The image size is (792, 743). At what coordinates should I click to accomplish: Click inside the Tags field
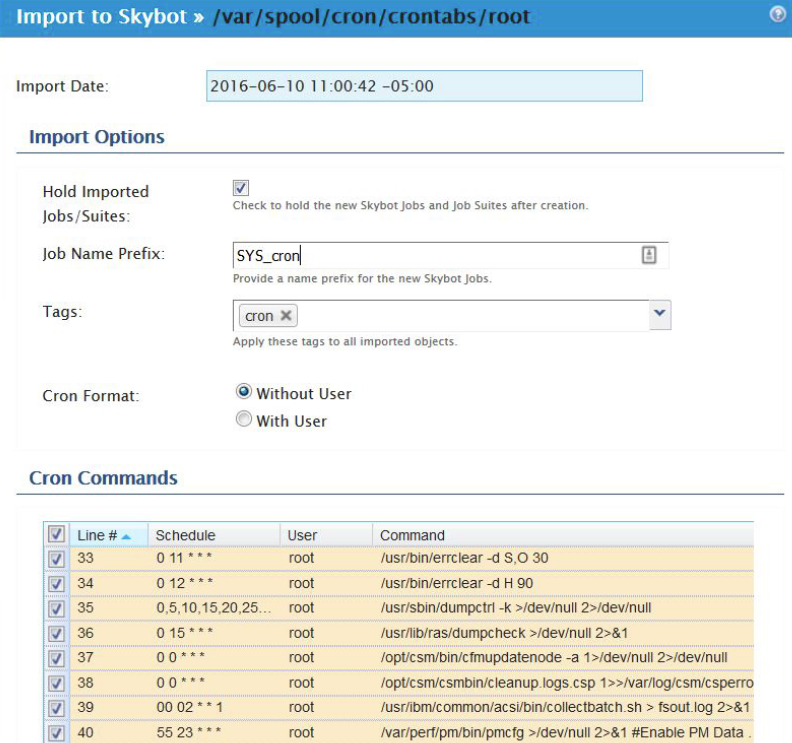tap(440, 316)
